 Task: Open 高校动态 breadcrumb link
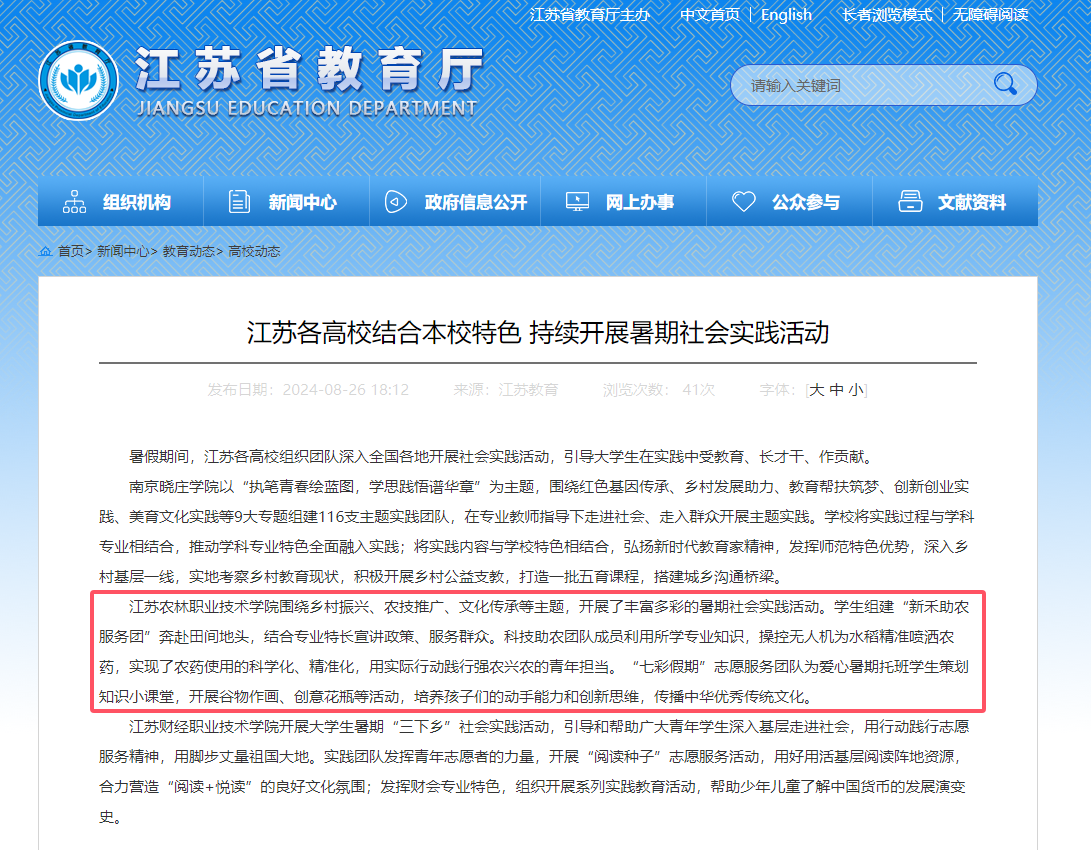[254, 251]
